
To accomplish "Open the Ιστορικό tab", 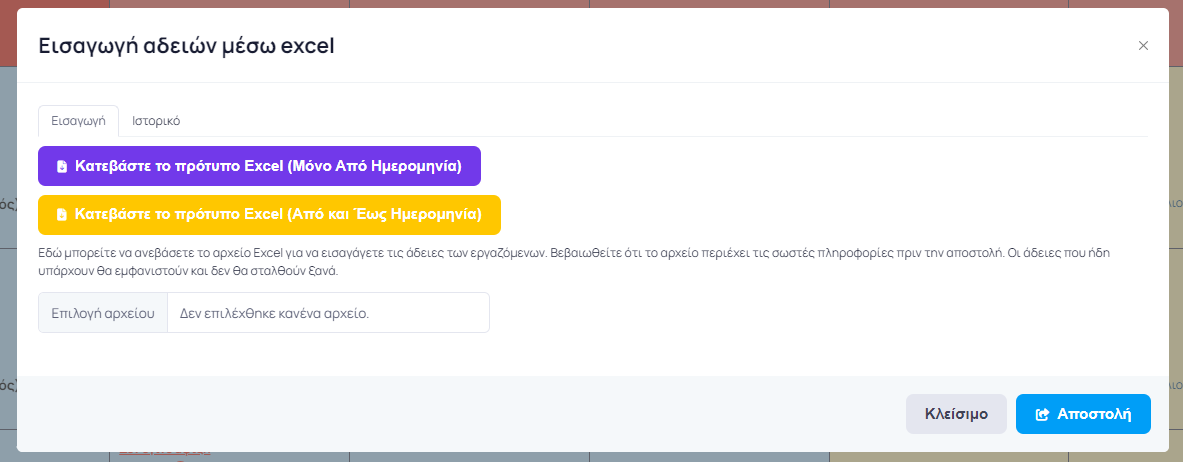I will pyautogui.click(x=156, y=120).
